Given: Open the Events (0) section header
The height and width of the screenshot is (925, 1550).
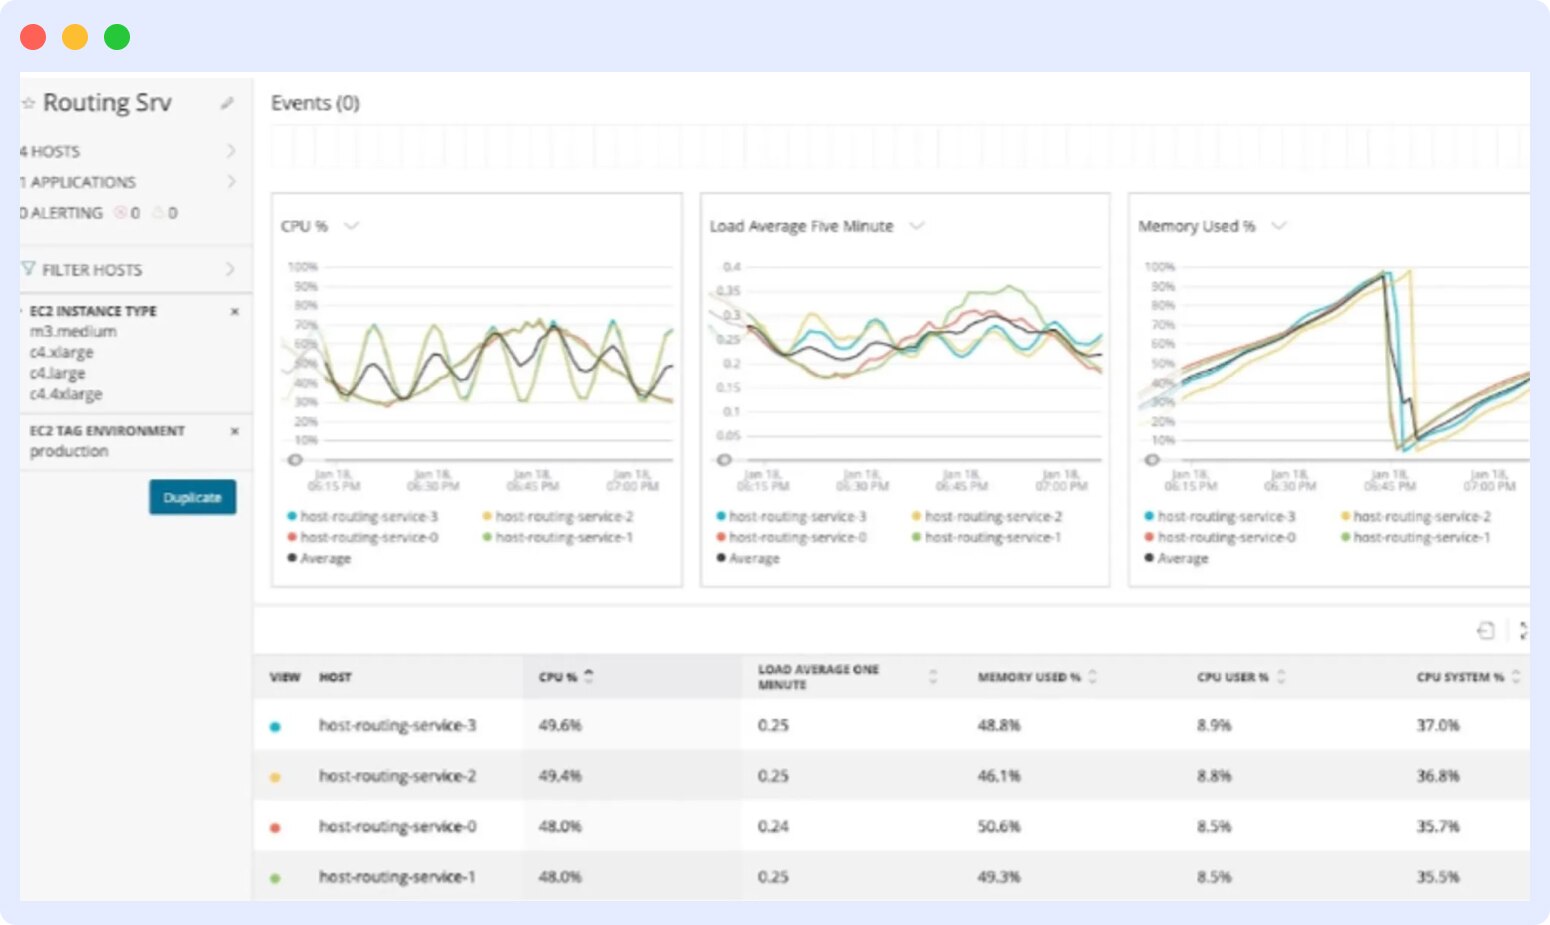Looking at the screenshot, I should [315, 103].
